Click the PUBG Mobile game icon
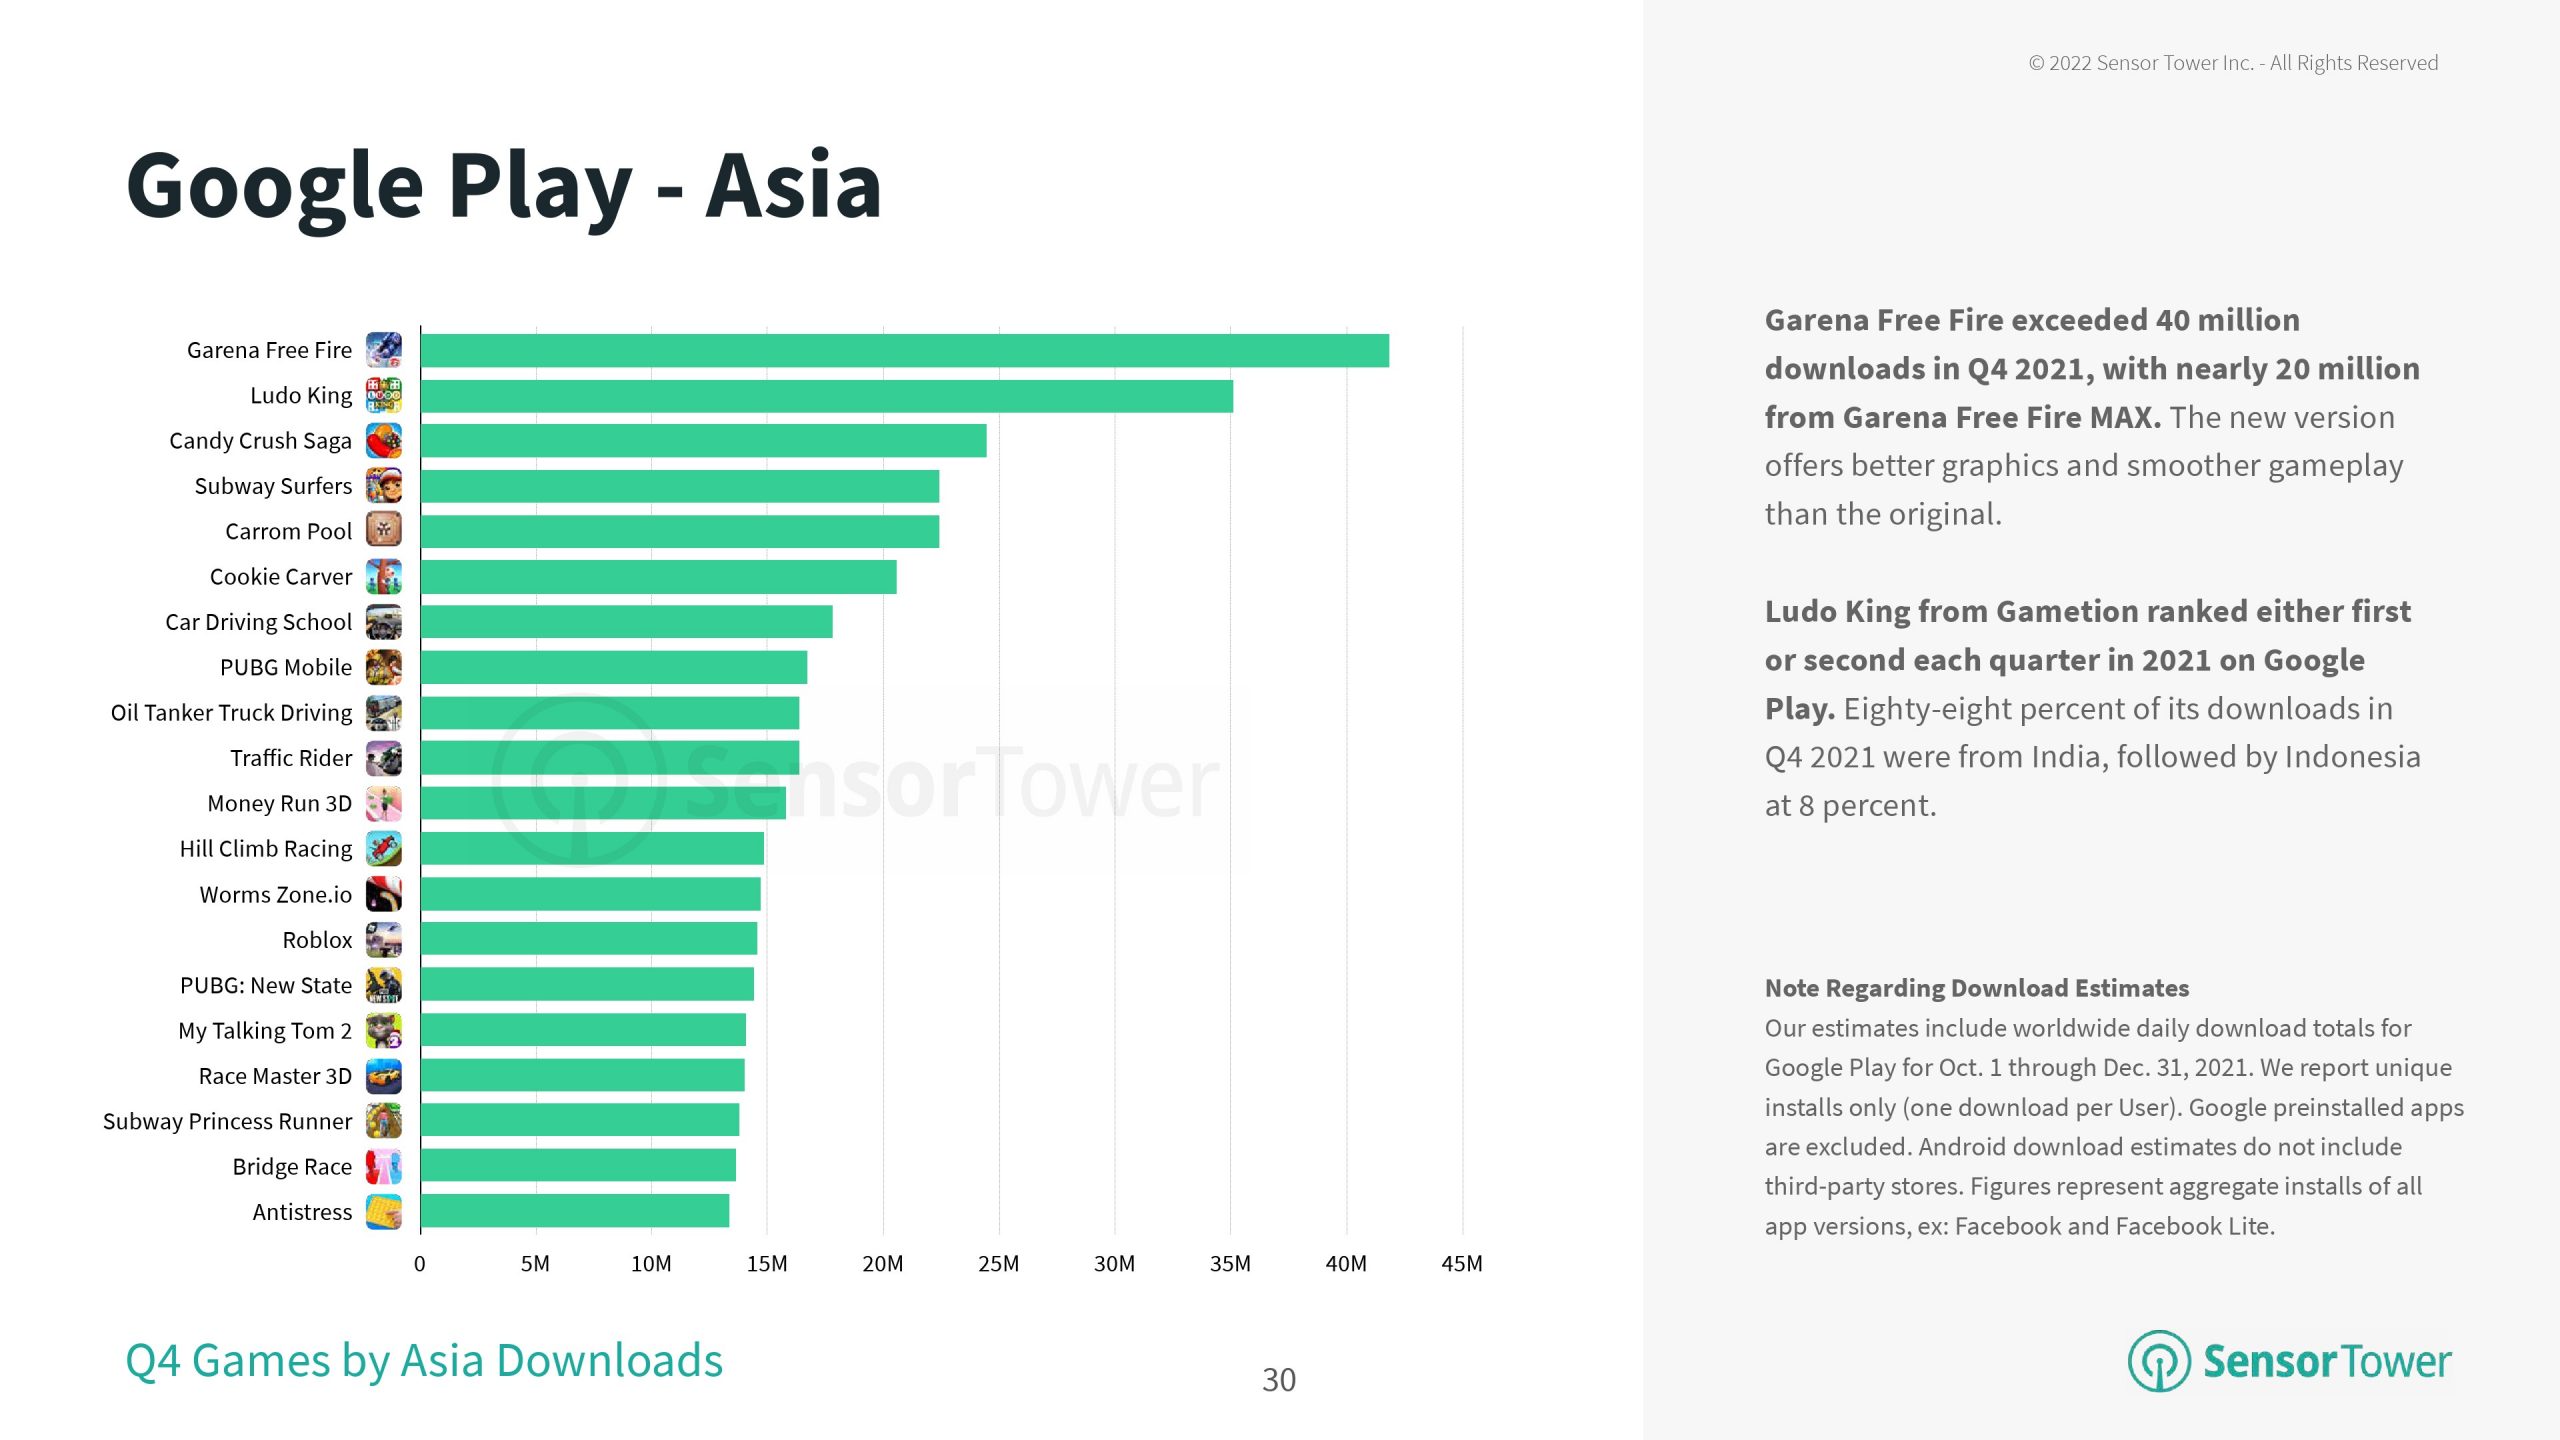2560x1440 pixels. click(x=383, y=667)
